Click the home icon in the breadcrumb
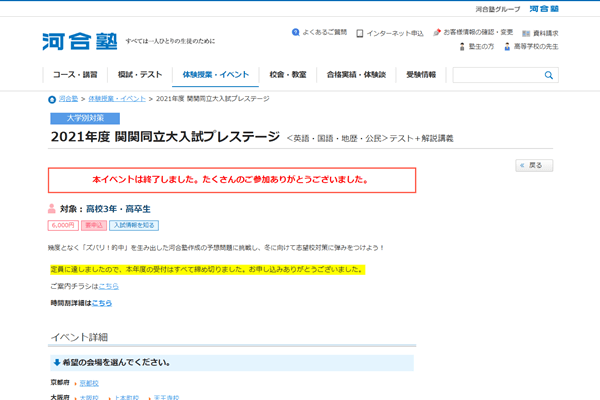Image resolution: width=600 pixels, height=400 pixels. pos(52,100)
